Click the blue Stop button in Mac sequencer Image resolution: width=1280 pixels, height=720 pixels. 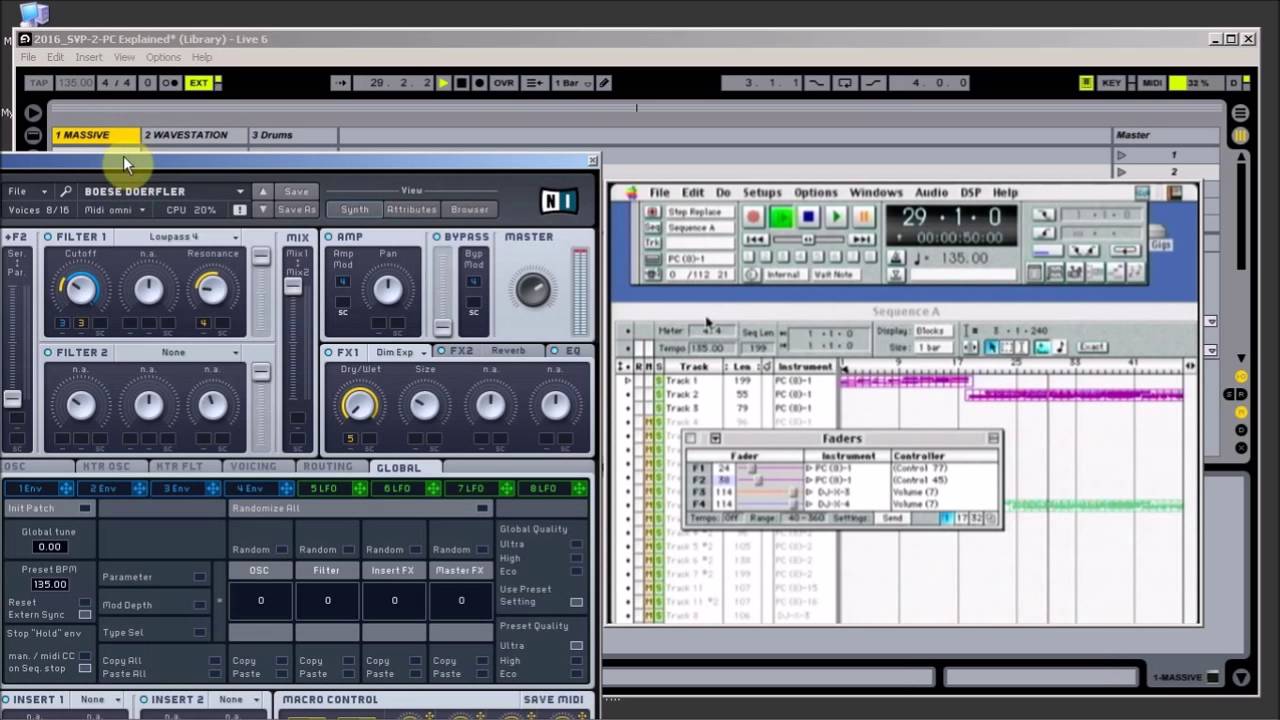808,216
